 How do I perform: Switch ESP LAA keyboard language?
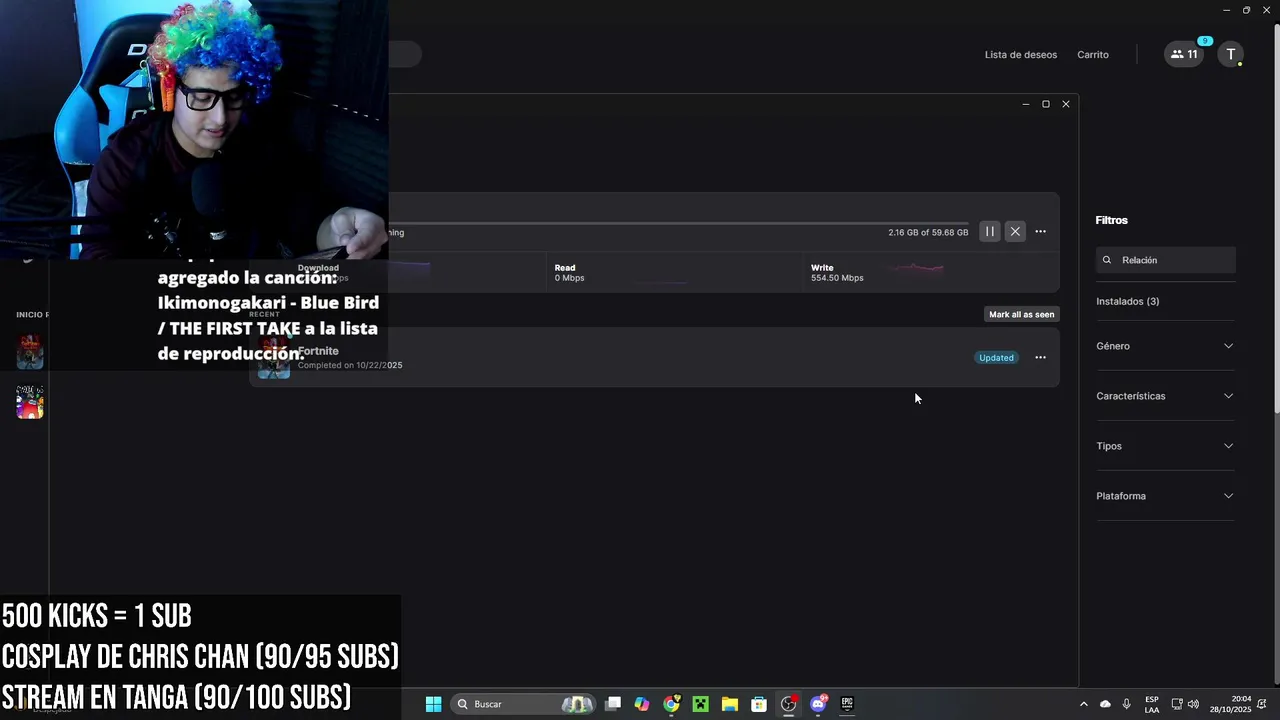(x=1152, y=704)
